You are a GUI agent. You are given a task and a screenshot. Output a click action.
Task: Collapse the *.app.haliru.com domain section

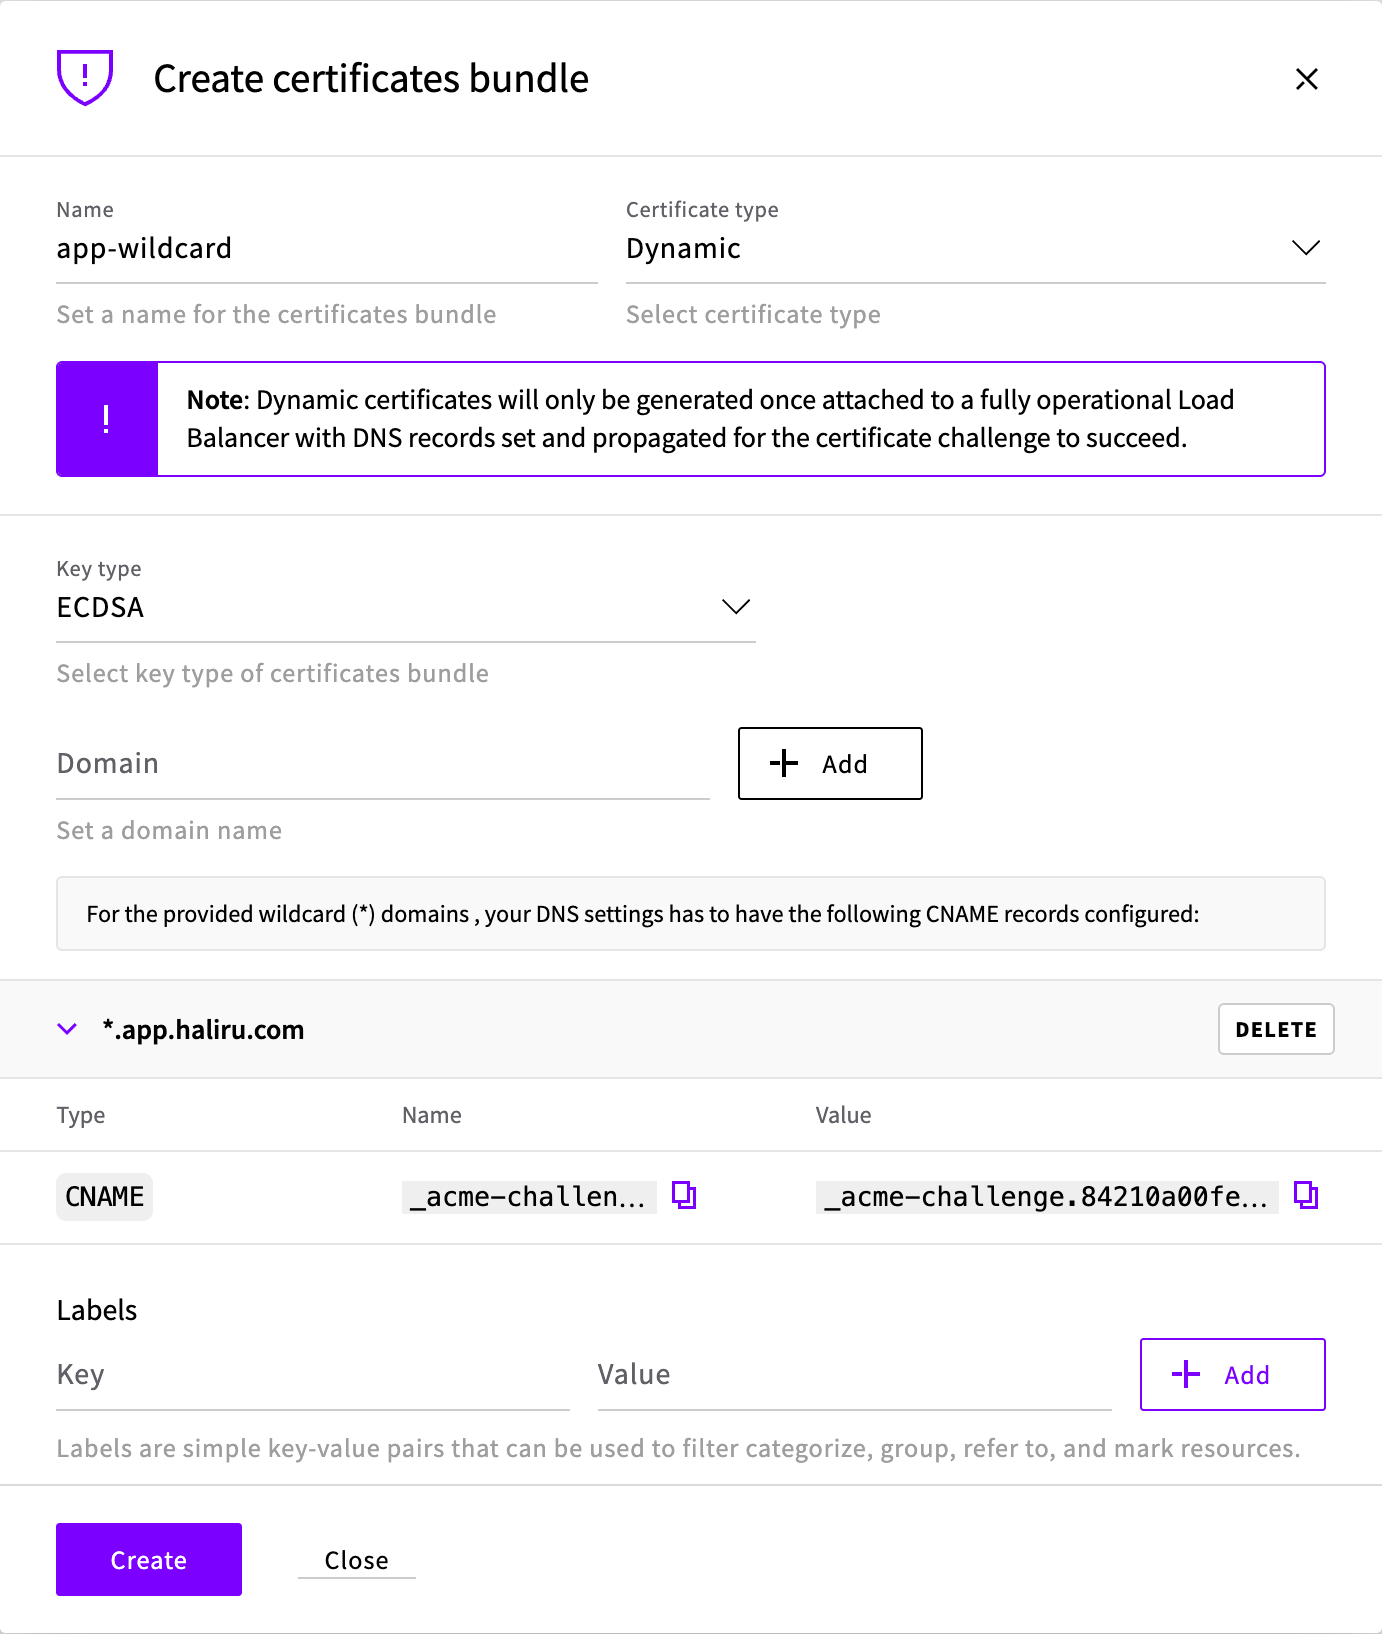(67, 1029)
